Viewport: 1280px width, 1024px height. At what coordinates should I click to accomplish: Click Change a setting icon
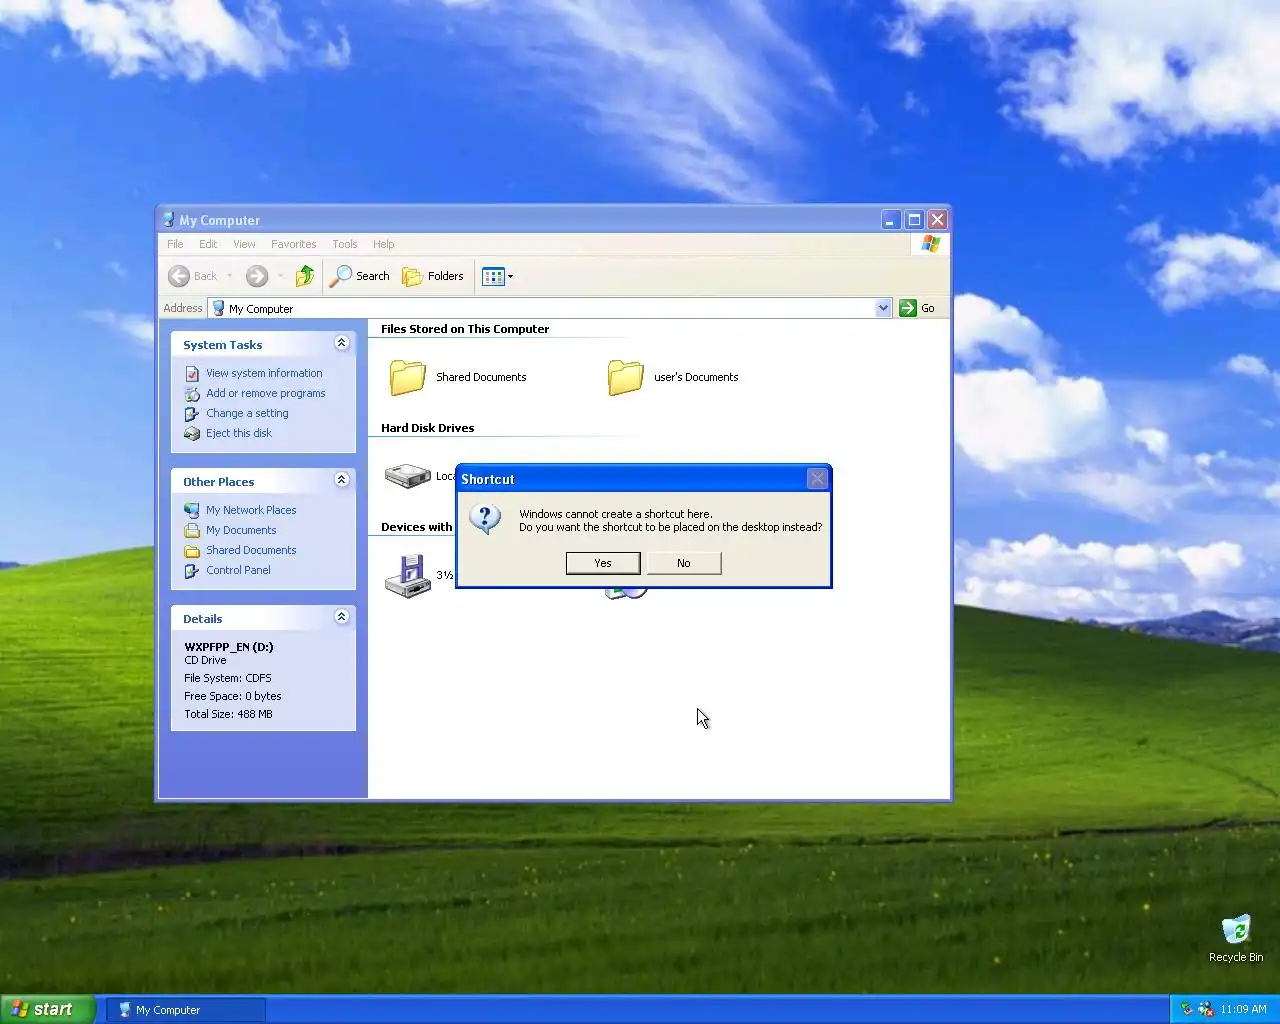click(x=192, y=413)
